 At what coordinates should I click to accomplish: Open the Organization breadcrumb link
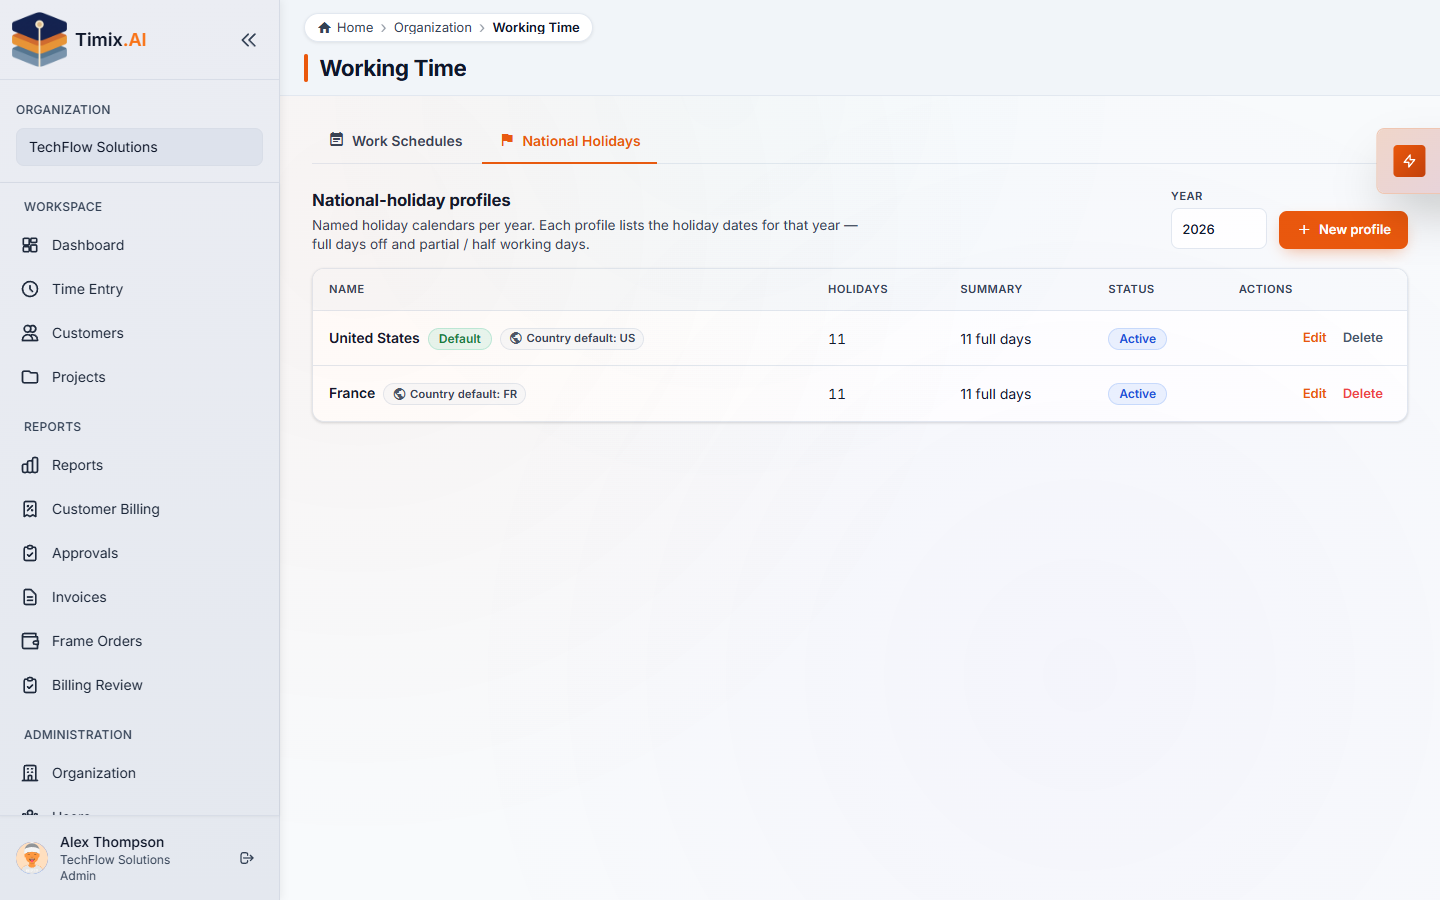point(432,28)
